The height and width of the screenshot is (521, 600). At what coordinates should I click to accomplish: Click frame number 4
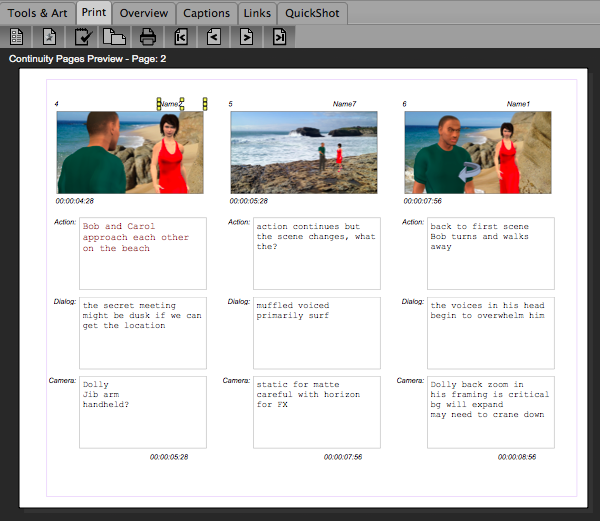click(x=56, y=104)
